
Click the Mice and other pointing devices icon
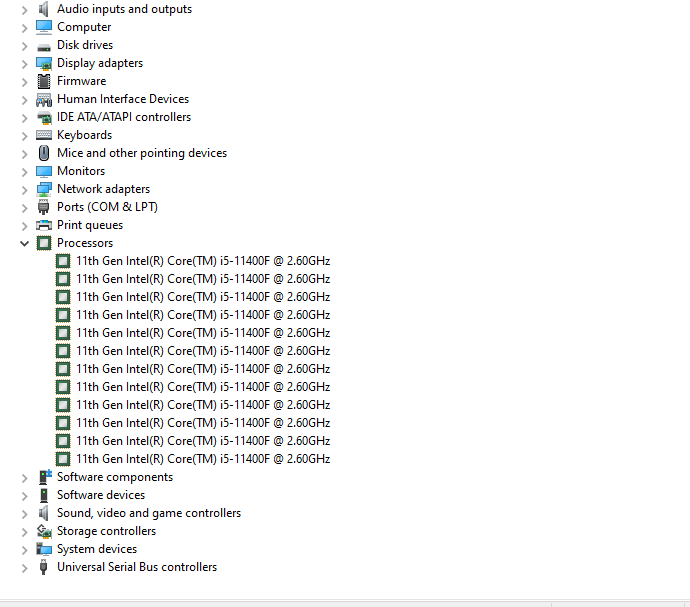pyautogui.click(x=44, y=153)
